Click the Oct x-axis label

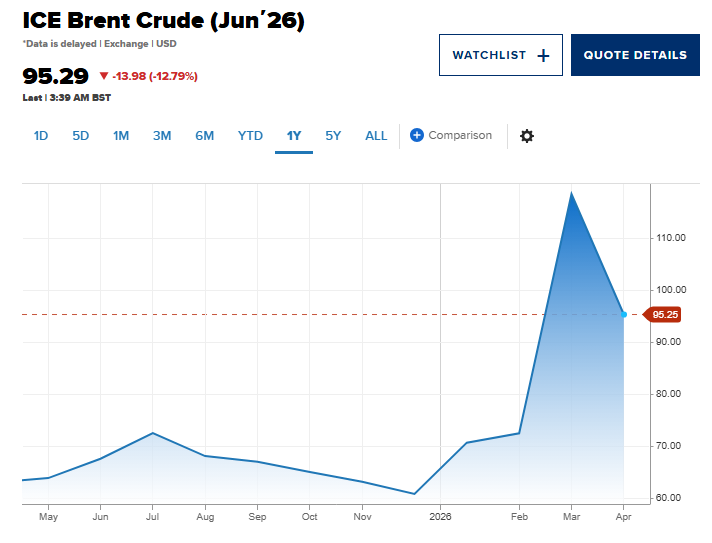[310, 517]
